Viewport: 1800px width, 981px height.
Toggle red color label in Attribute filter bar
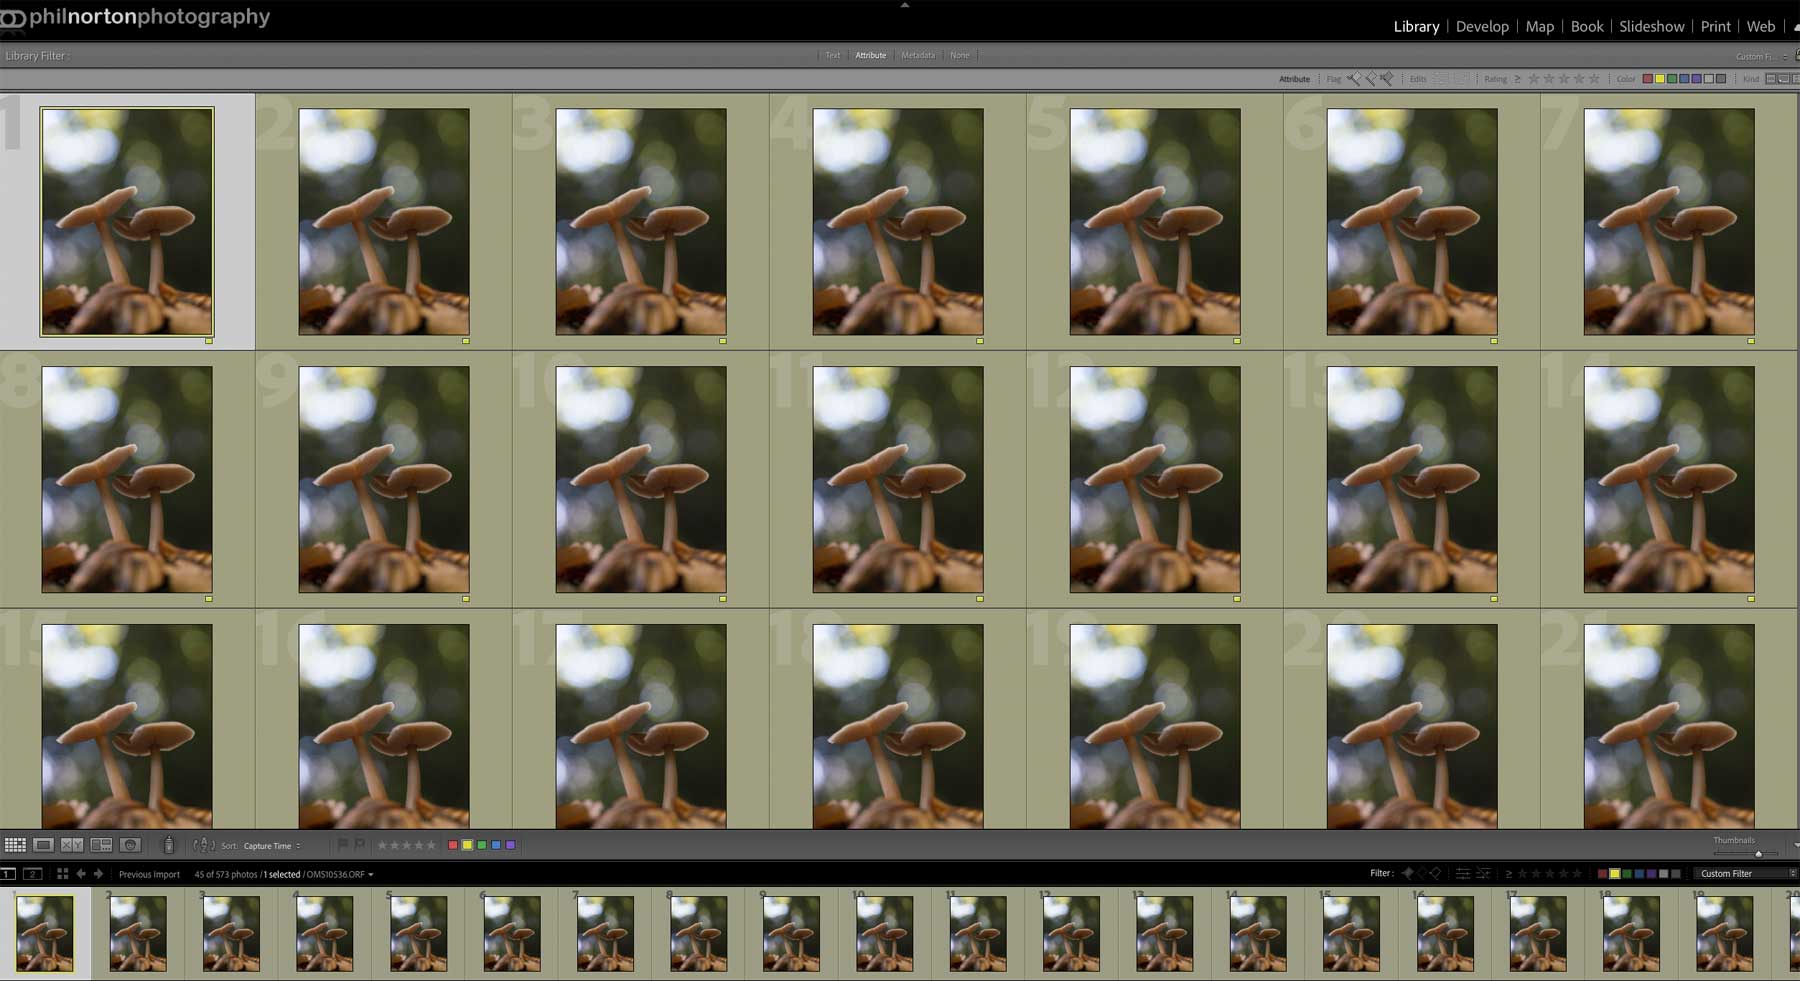[x=1647, y=79]
